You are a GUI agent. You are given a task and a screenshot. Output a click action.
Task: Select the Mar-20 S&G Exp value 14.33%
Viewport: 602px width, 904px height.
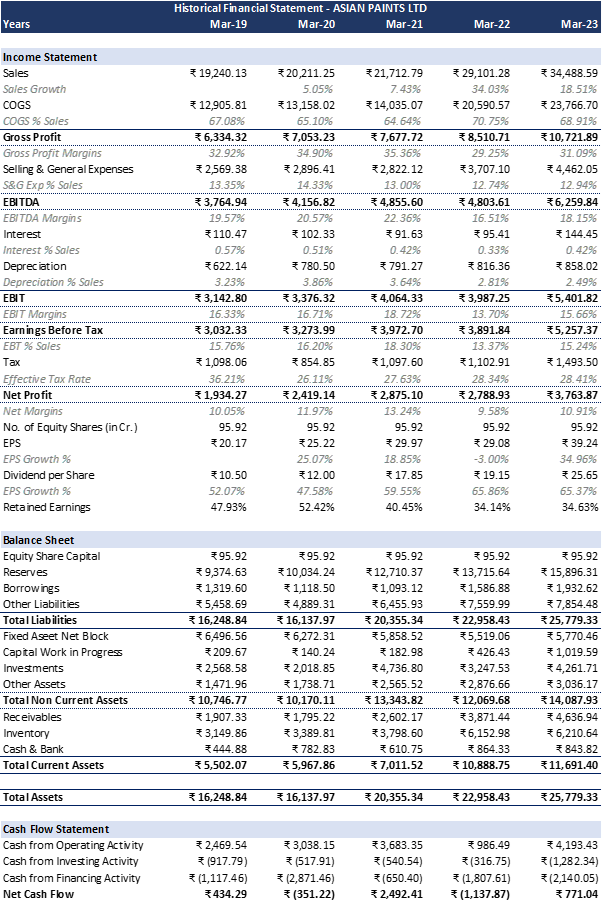(x=315, y=185)
